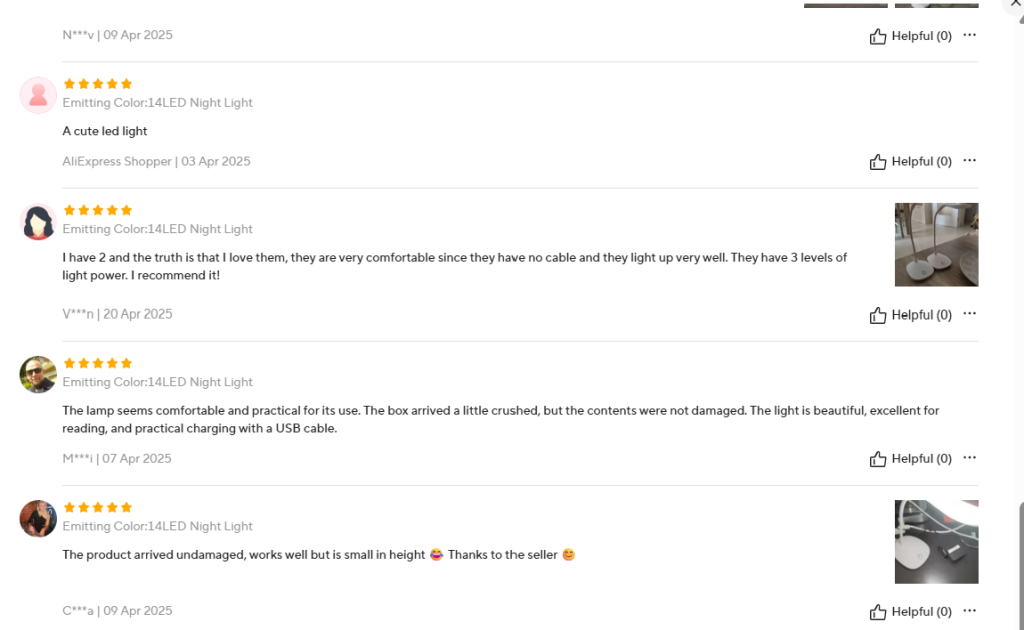Screen dimensions: 1024x630
Task: Click AliExpress Shopper's default pink avatar
Action: [x=38, y=95]
